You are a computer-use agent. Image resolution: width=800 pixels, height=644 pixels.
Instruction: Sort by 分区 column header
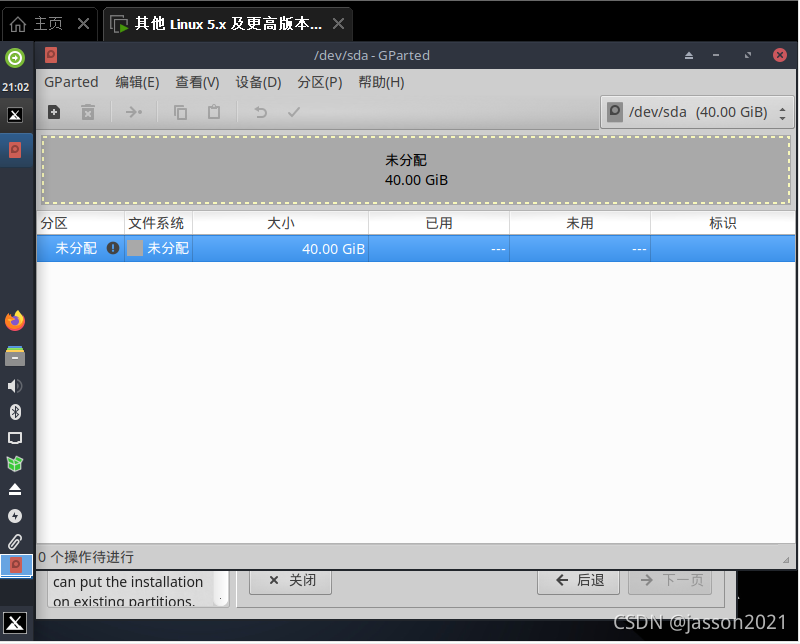click(x=81, y=223)
